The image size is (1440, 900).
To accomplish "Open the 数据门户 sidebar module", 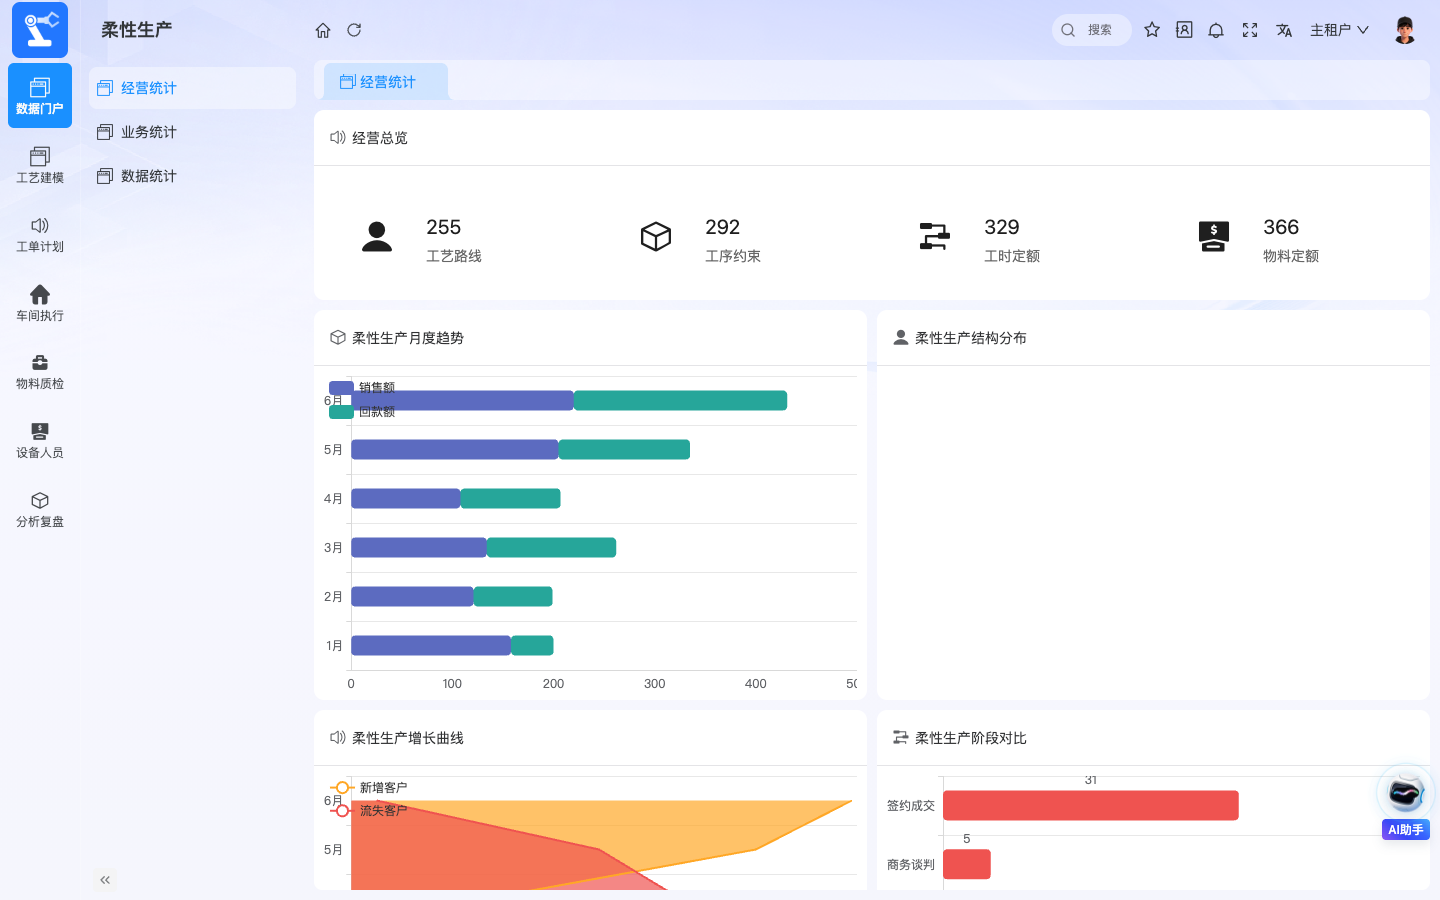I will (40, 96).
